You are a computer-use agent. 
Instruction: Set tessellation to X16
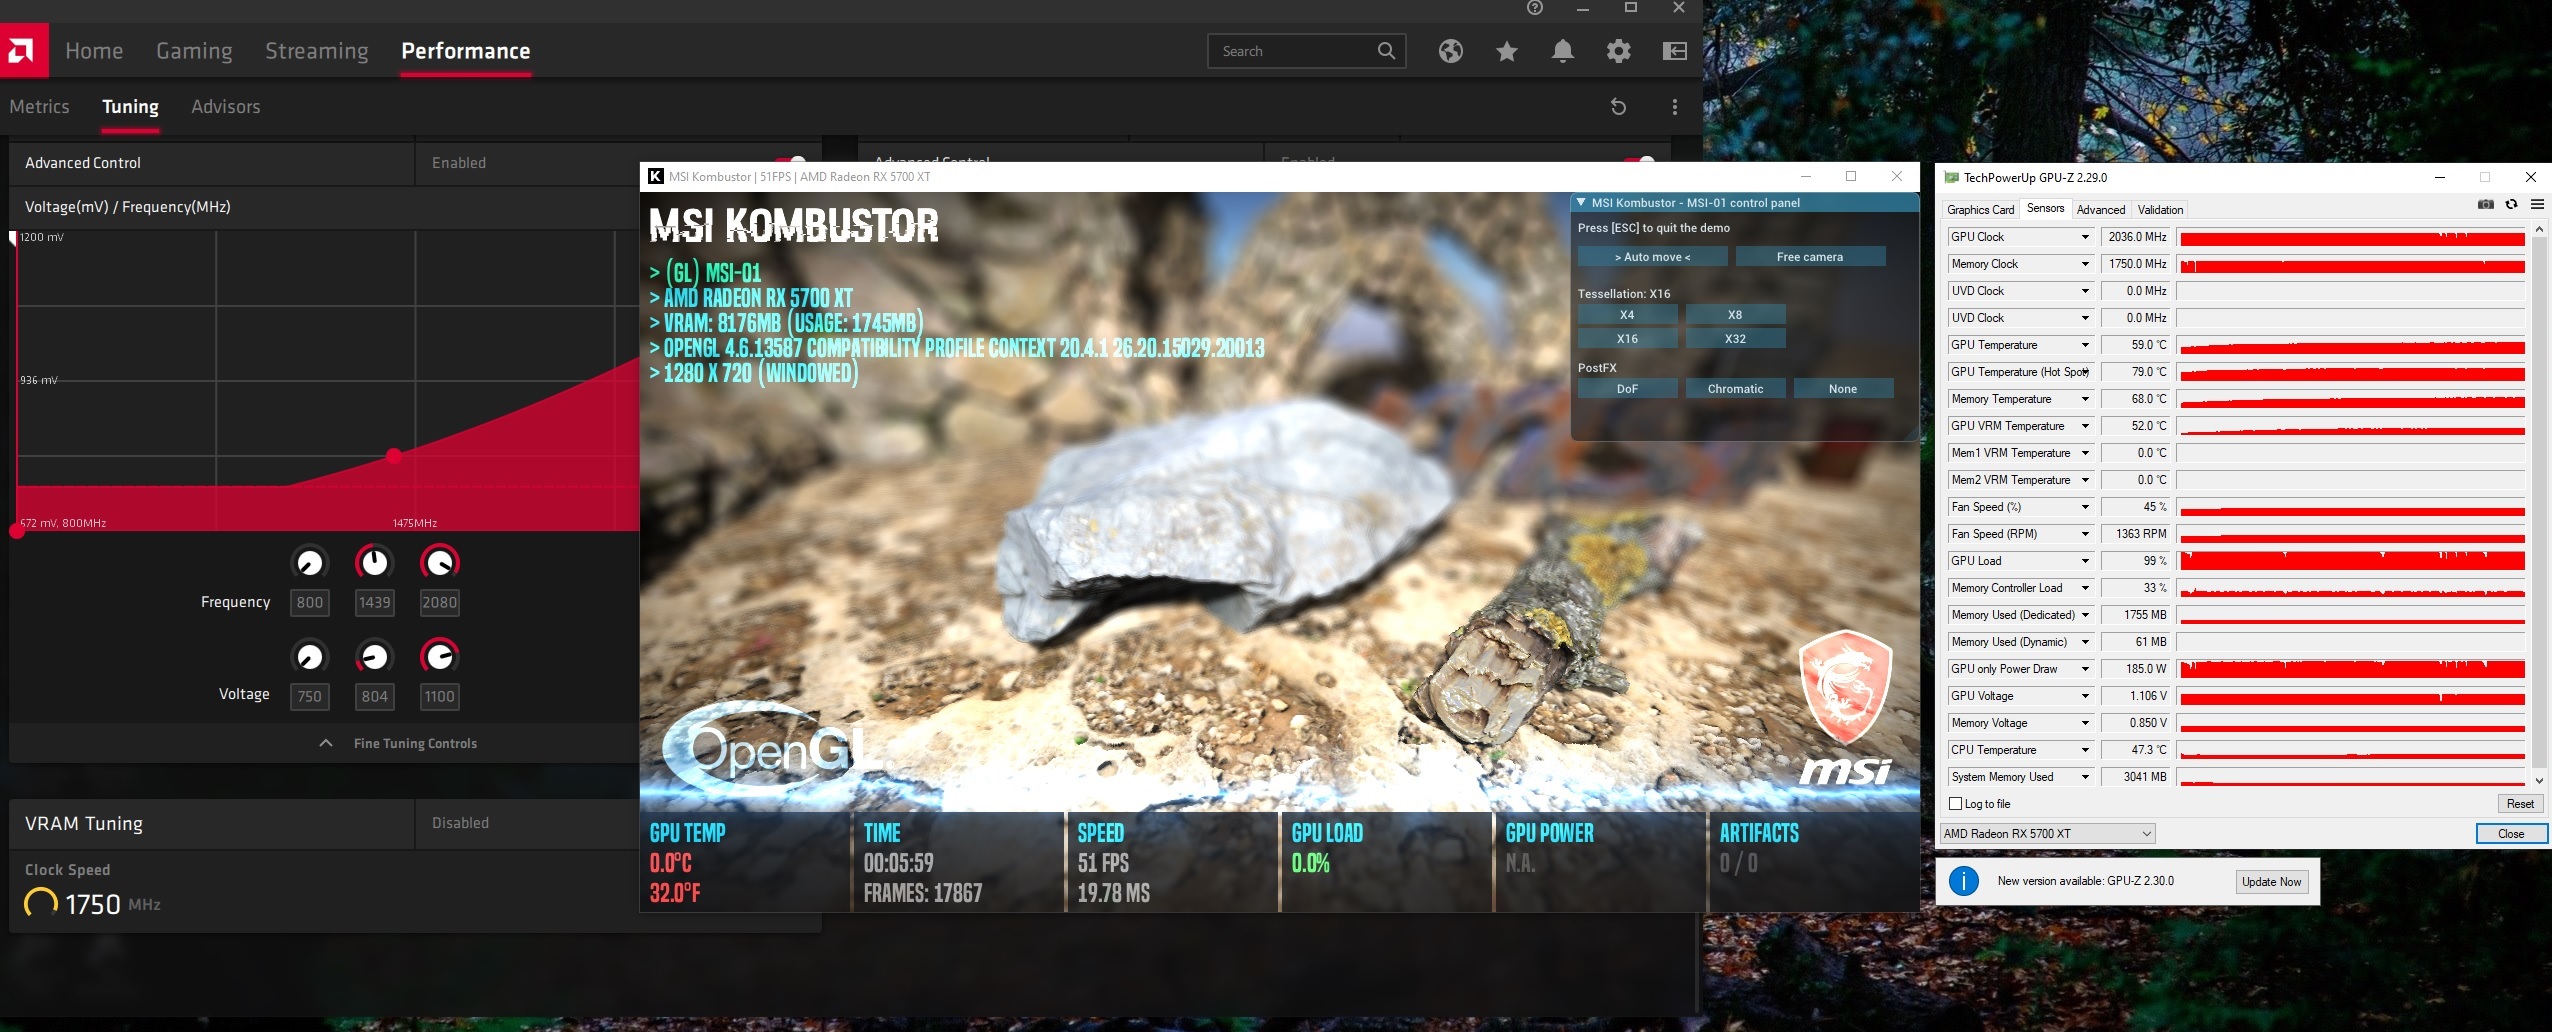(1627, 339)
